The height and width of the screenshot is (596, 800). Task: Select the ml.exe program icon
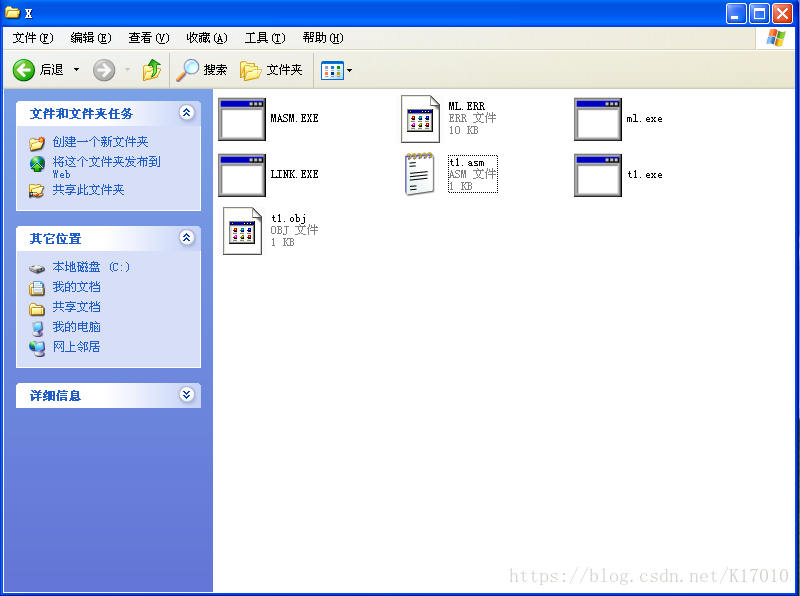pos(598,119)
